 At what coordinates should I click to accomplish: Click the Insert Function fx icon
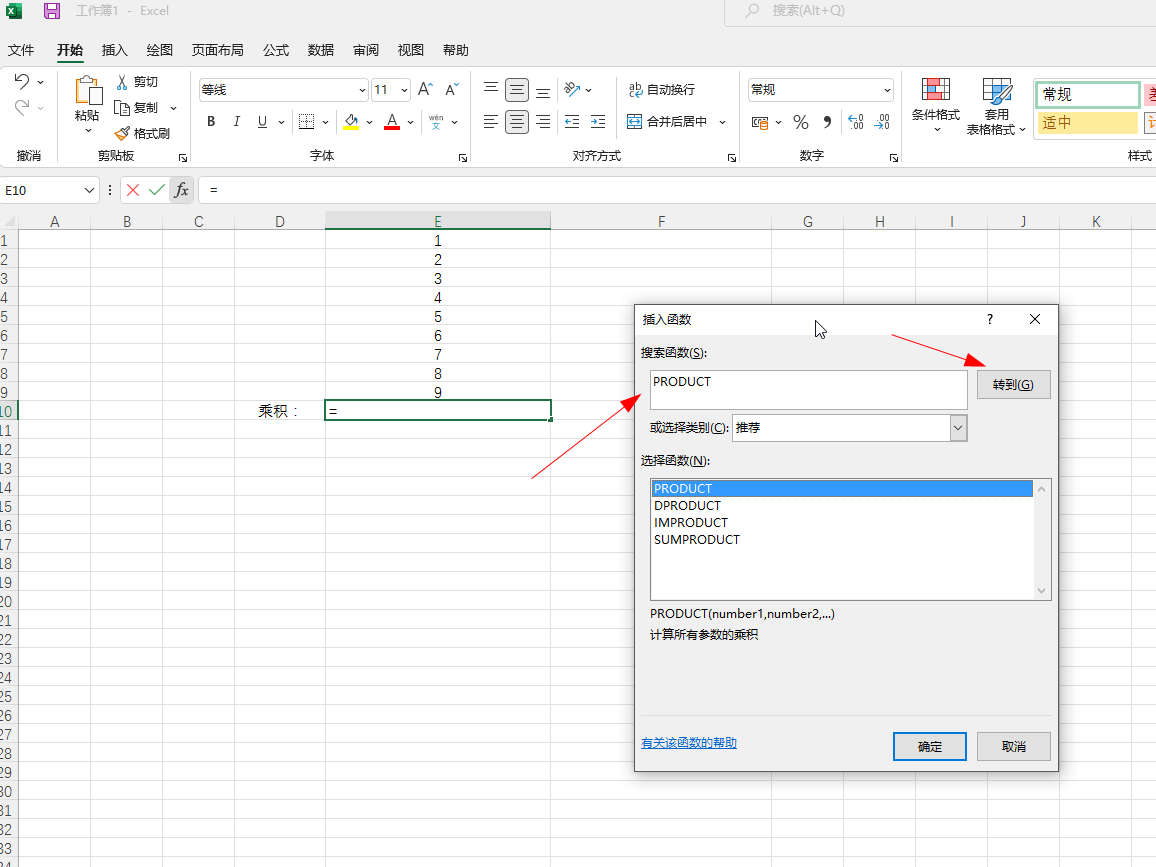click(x=181, y=190)
